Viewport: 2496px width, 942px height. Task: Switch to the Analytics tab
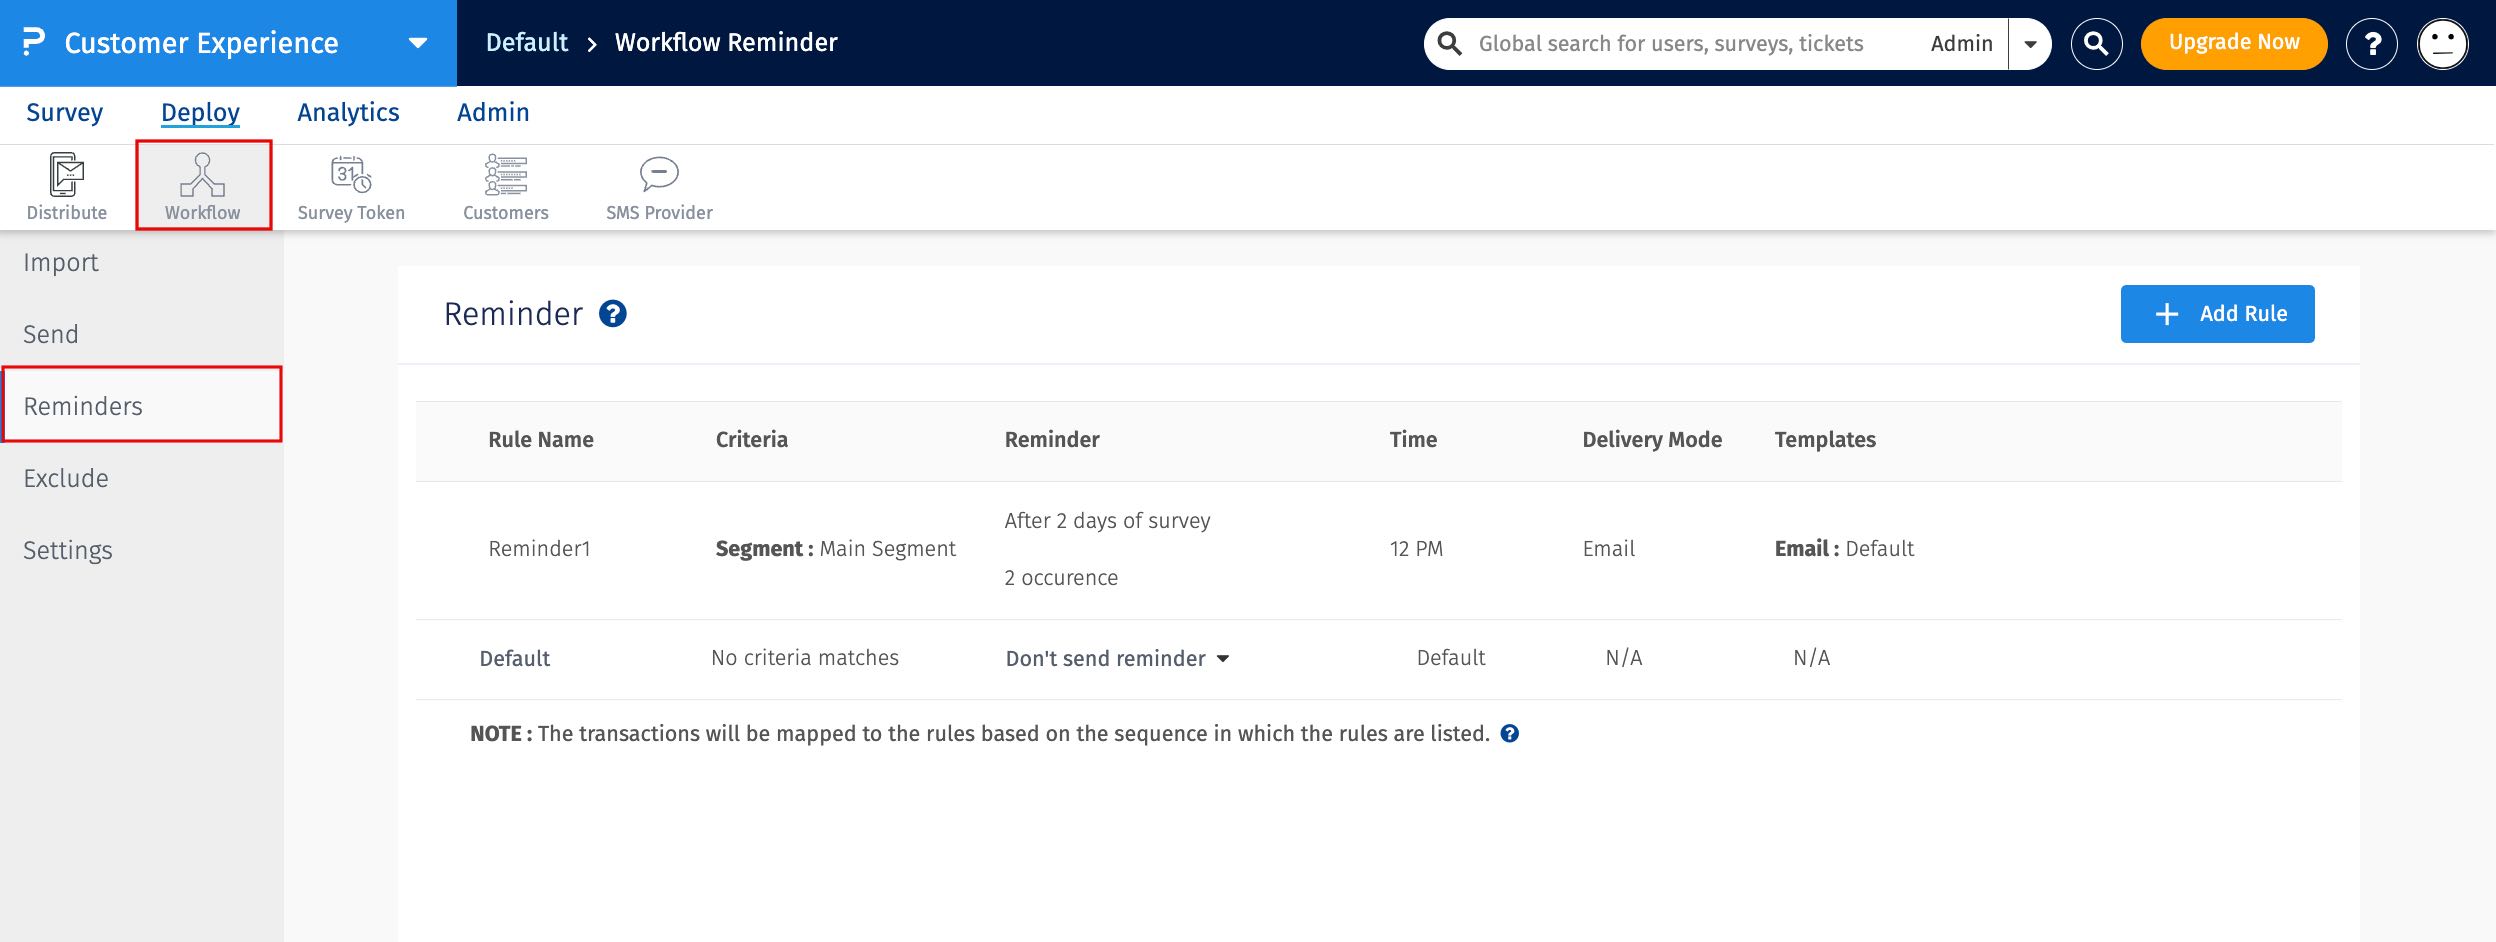click(x=348, y=113)
